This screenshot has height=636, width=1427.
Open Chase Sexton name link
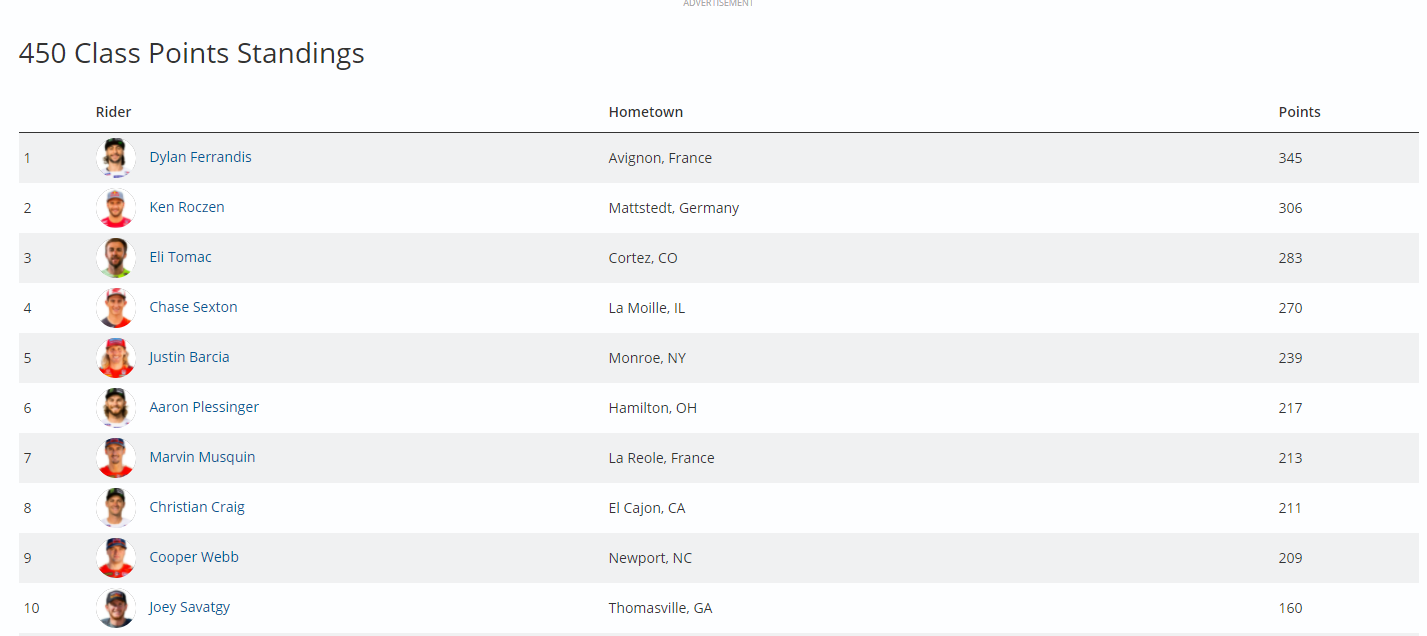(193, 307)
